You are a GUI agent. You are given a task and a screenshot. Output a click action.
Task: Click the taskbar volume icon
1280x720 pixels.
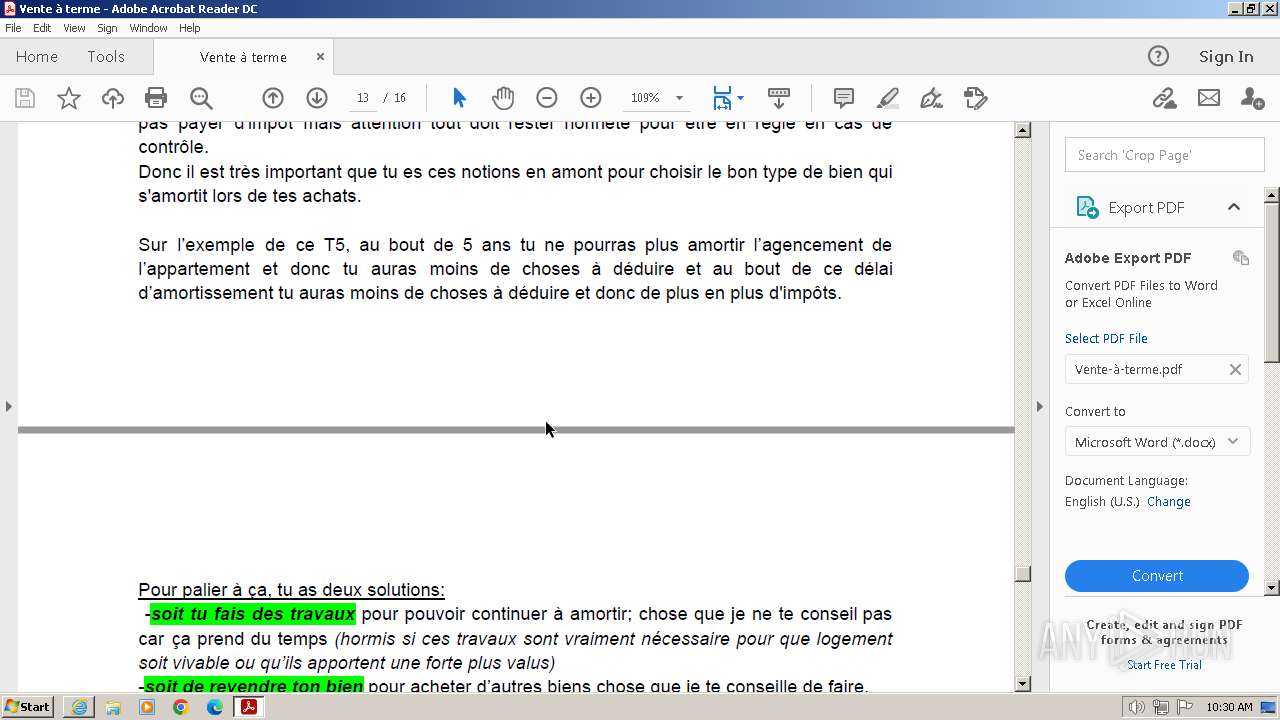click(x=1136, y=707)
